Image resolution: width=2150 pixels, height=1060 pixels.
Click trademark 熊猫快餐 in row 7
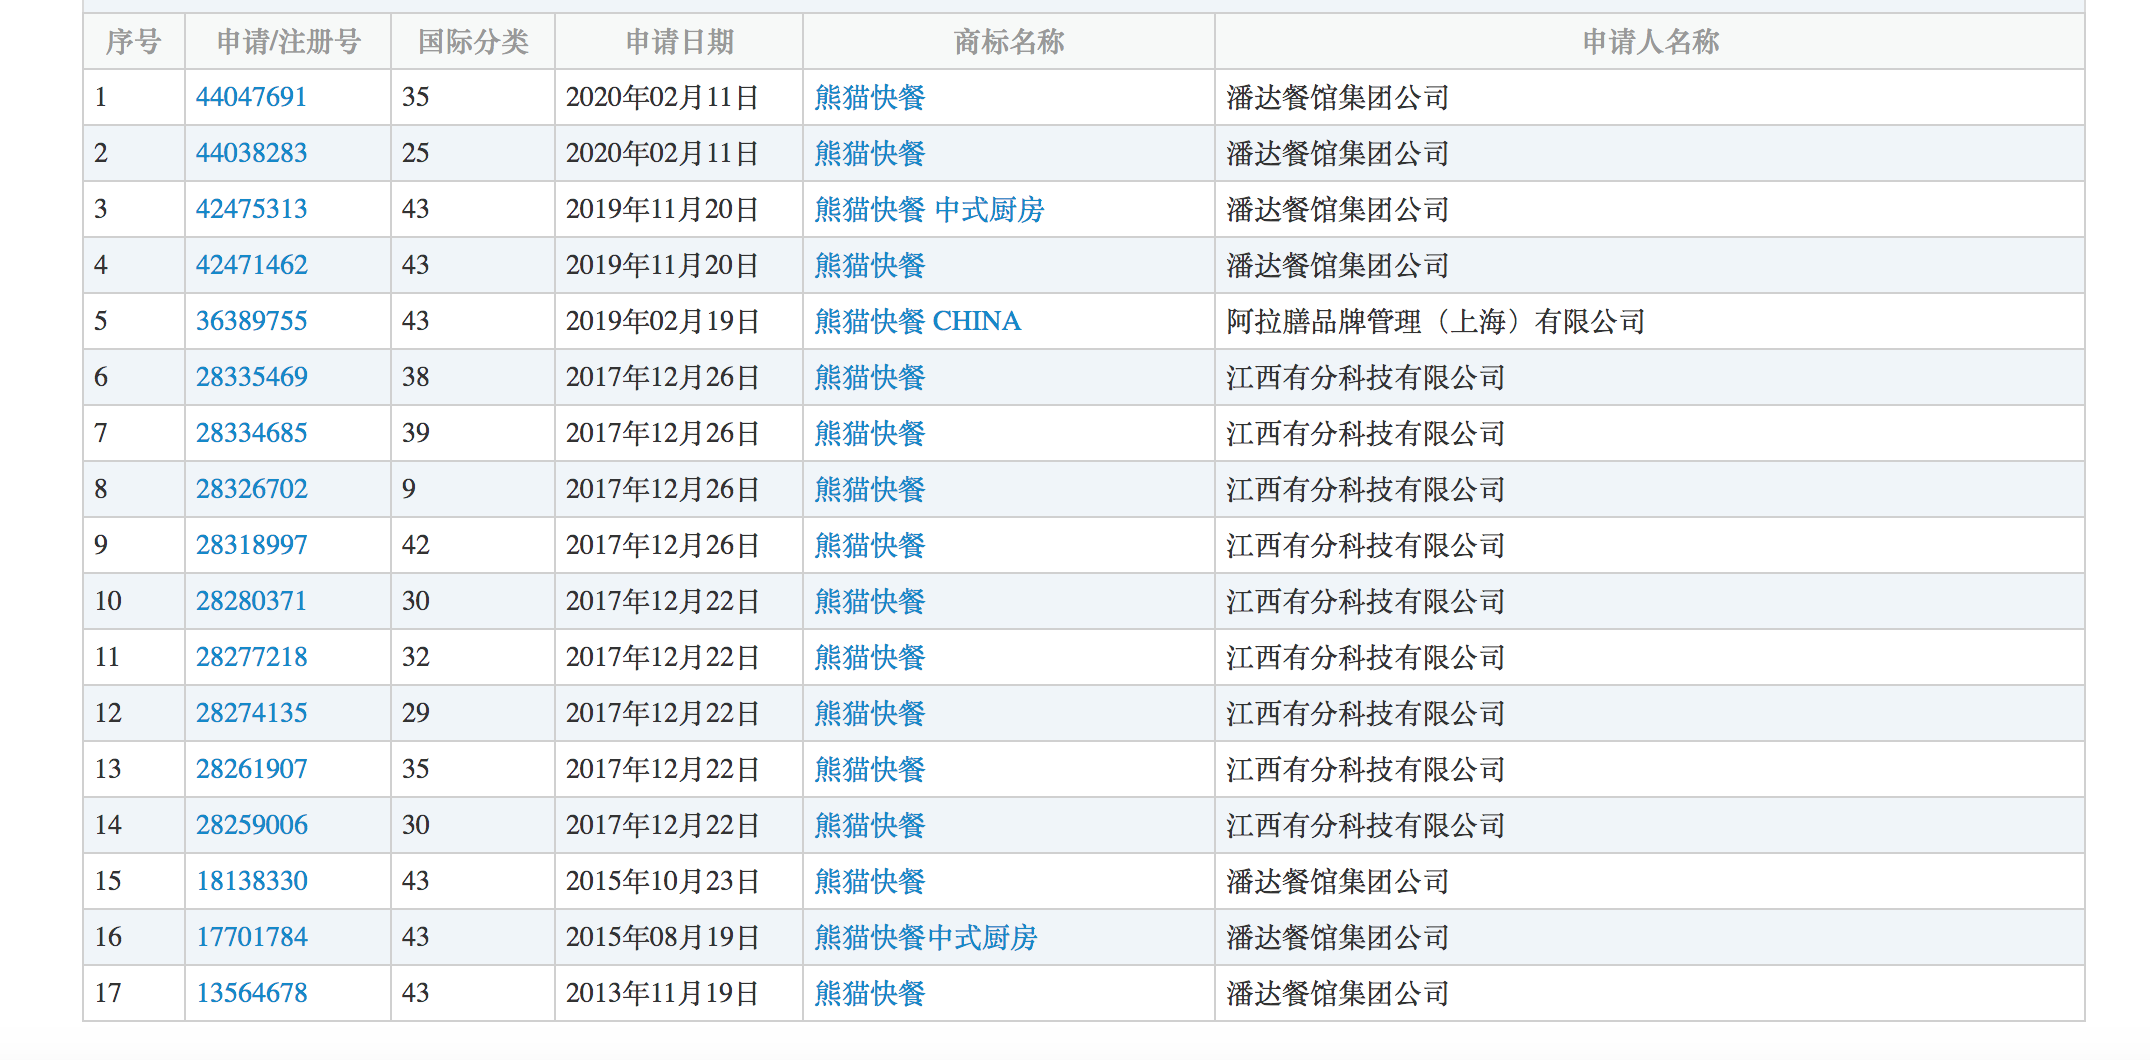pyautogui.click(x=870, y=433)
